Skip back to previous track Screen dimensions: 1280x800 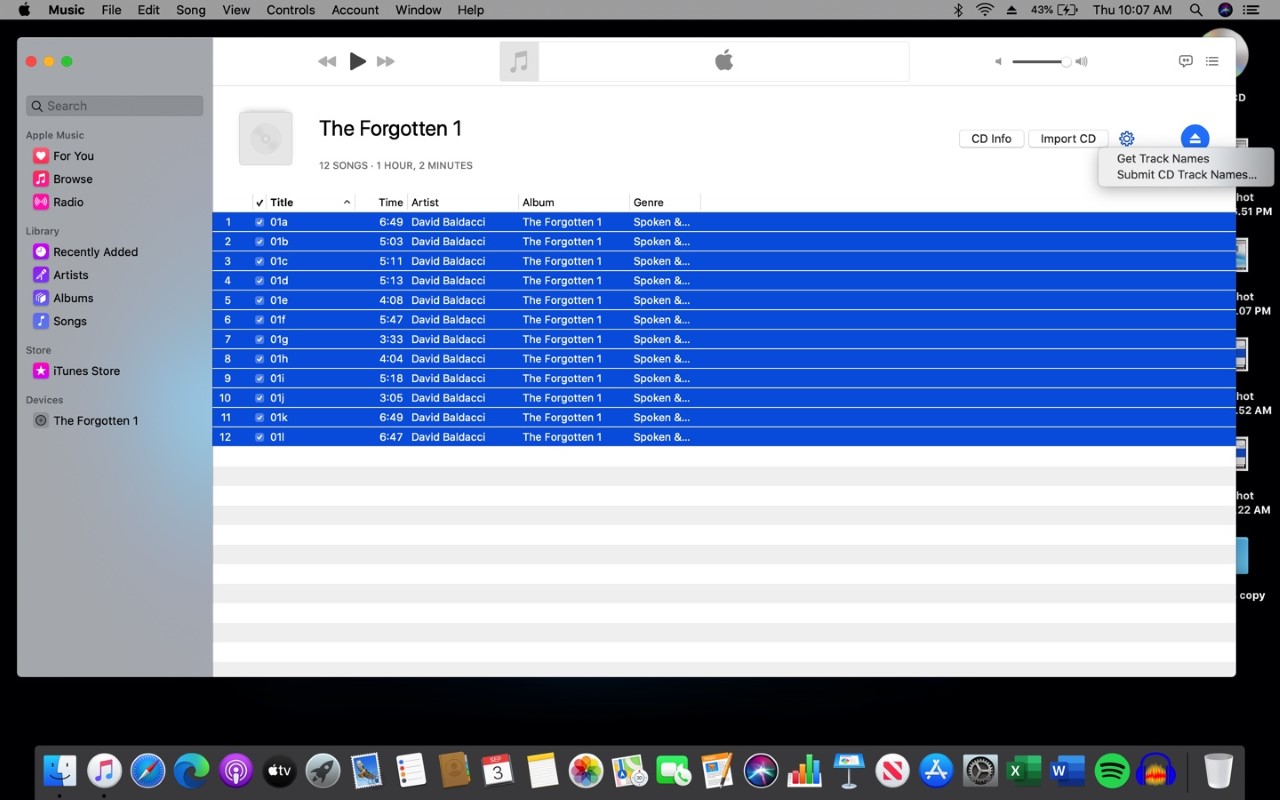pyautogui.click(x=327, y=61)
